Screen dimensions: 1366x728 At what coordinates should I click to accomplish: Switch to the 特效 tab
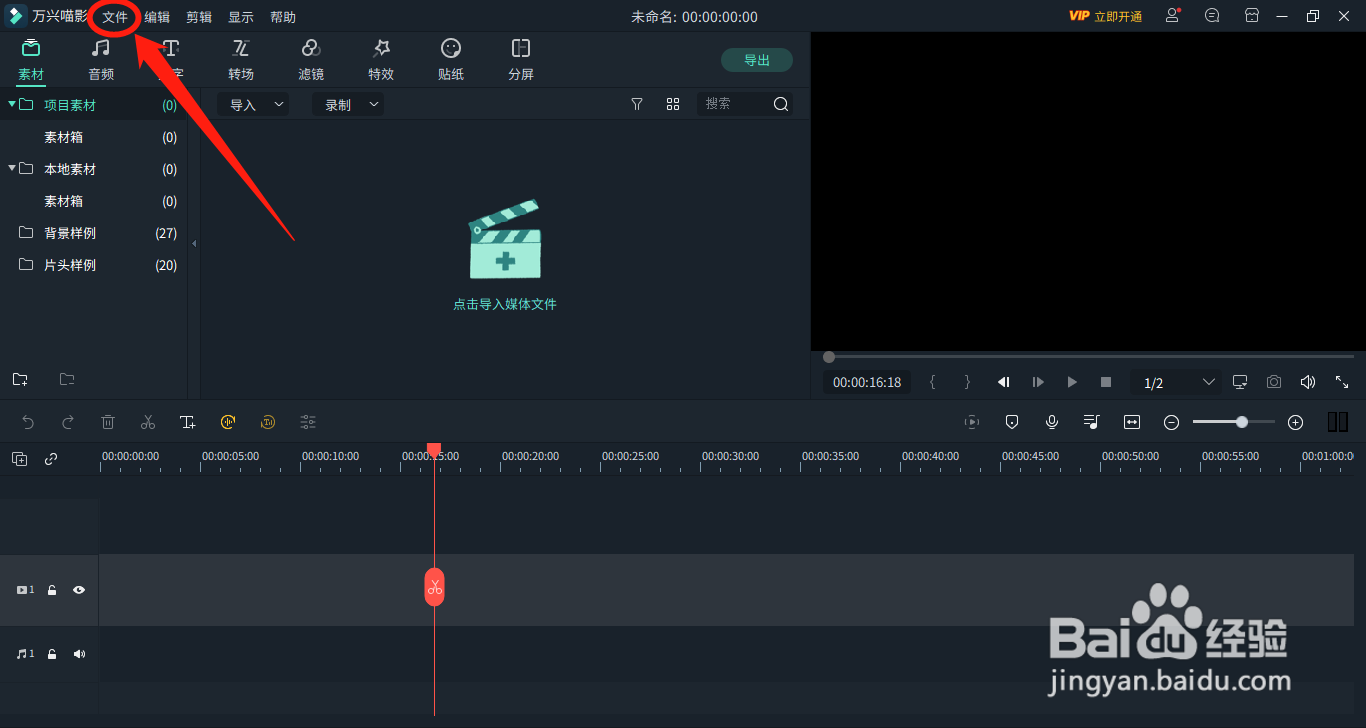point(381,60)
